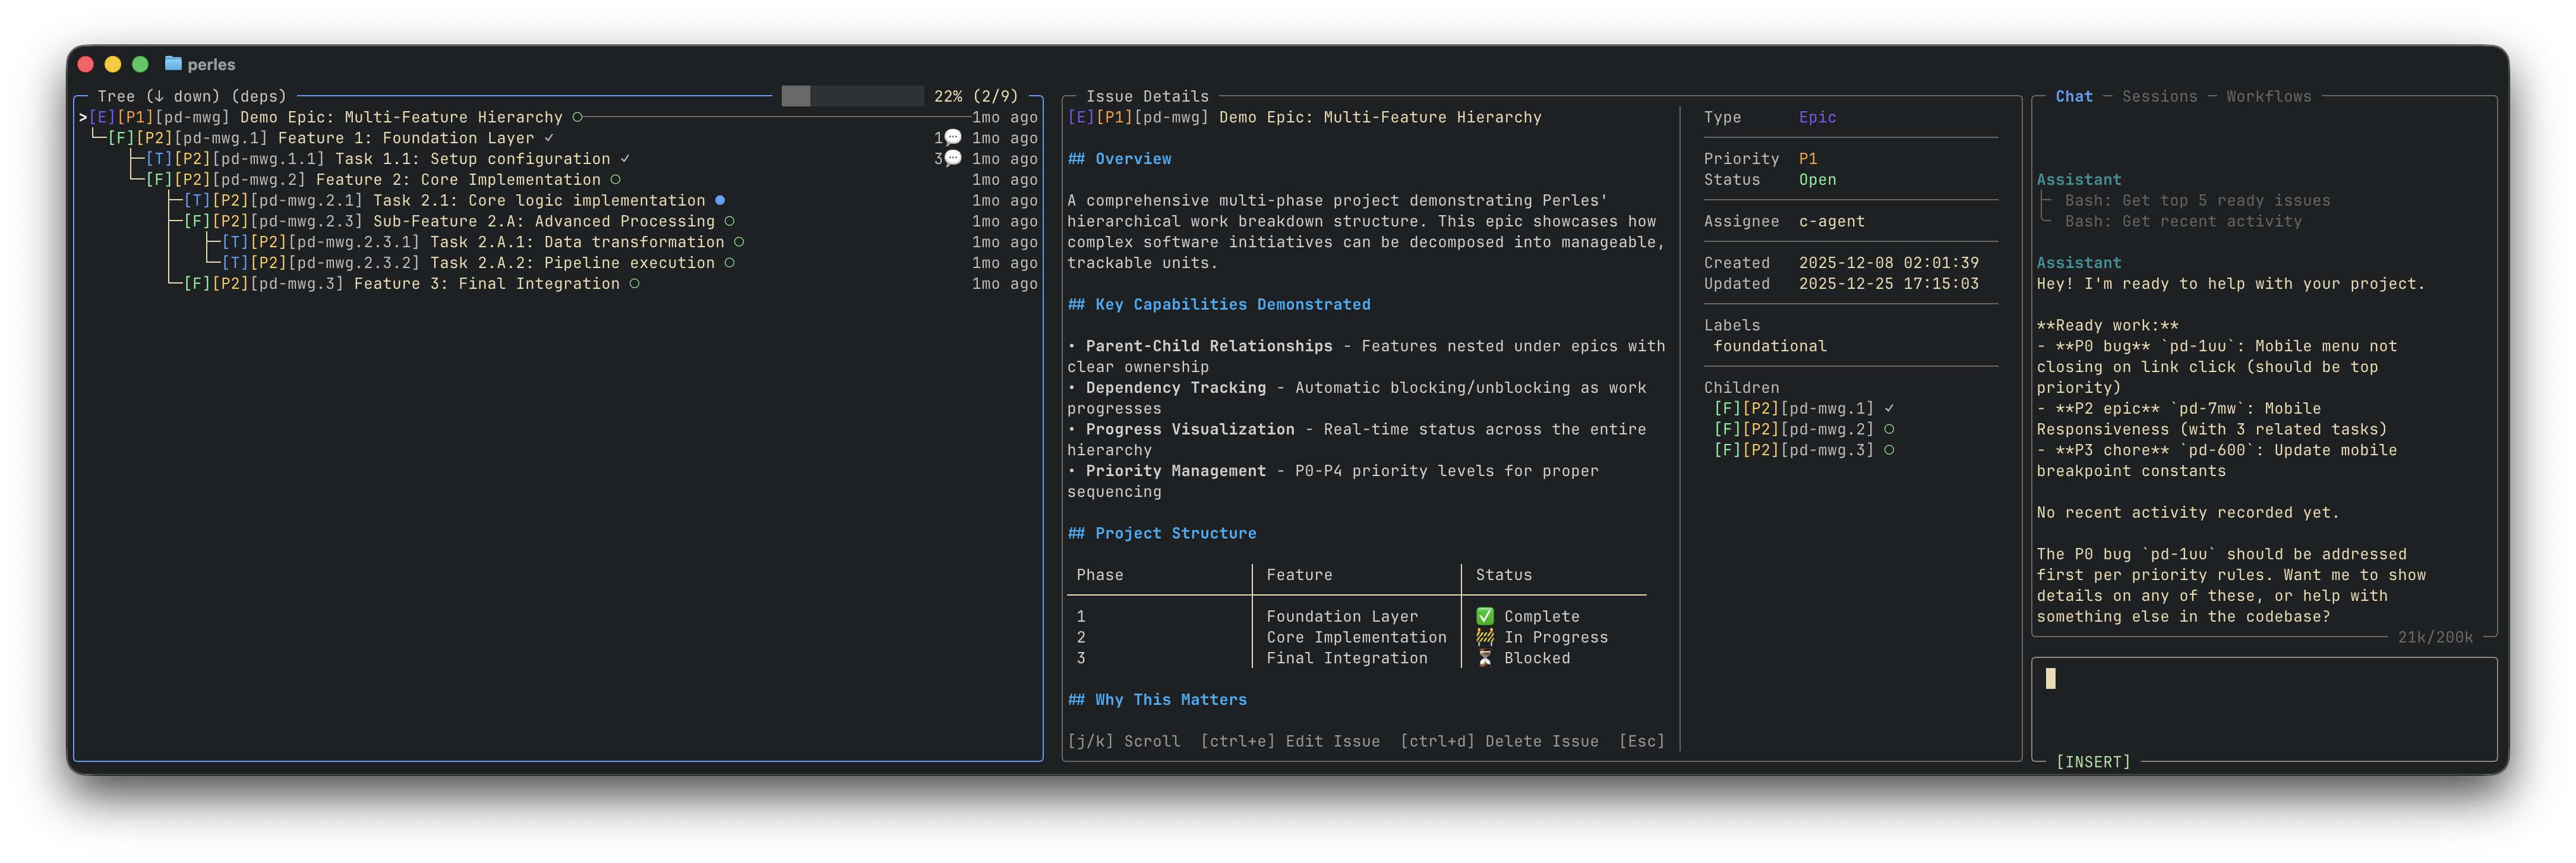This screenshot has width=2576, height=863.
Task: Open the Workflows tab
Action: point(2268,96)
